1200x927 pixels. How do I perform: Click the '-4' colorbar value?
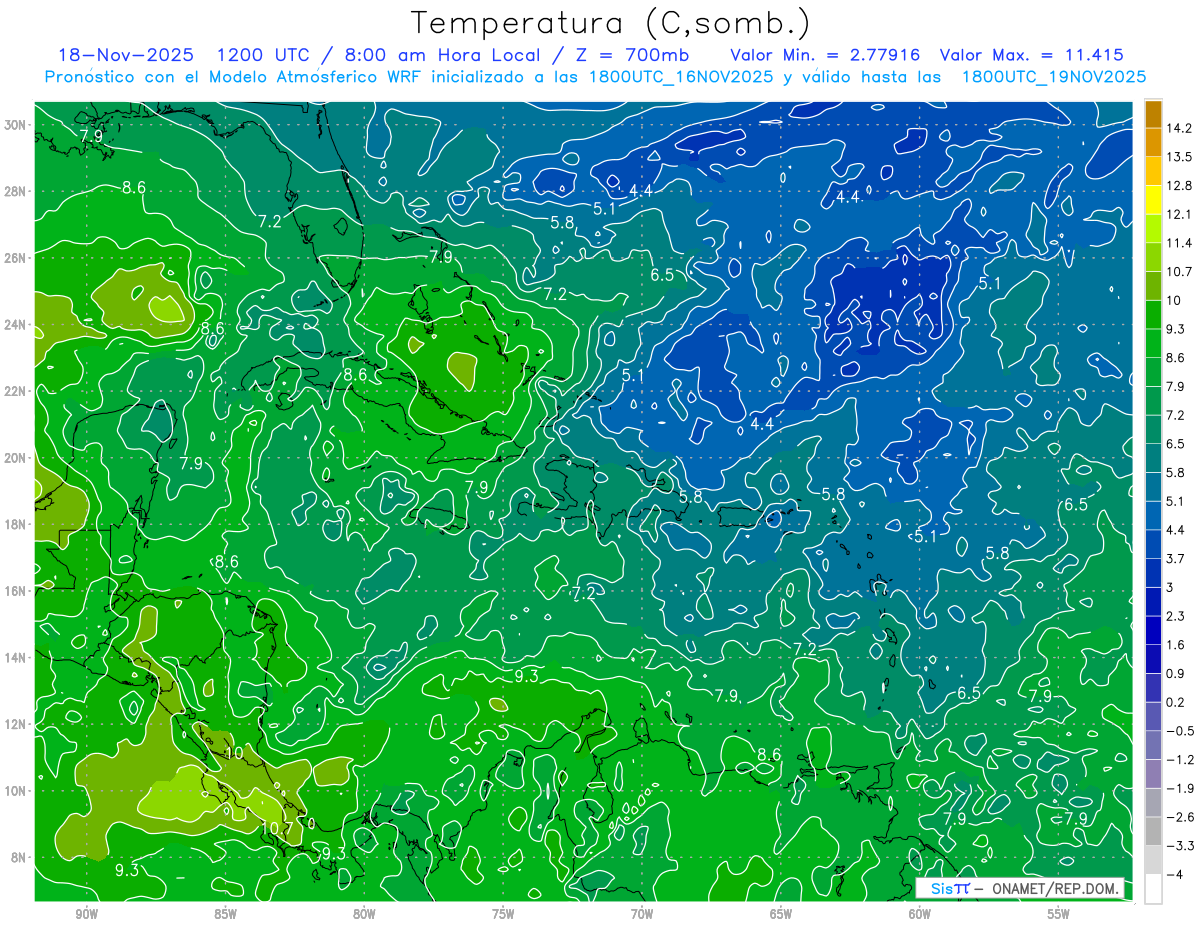(x=1174, y=875)
